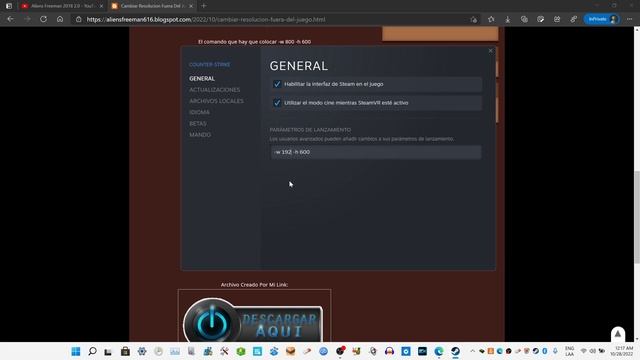Click the DESCARGAR AQUI download image

click(253, 321)
